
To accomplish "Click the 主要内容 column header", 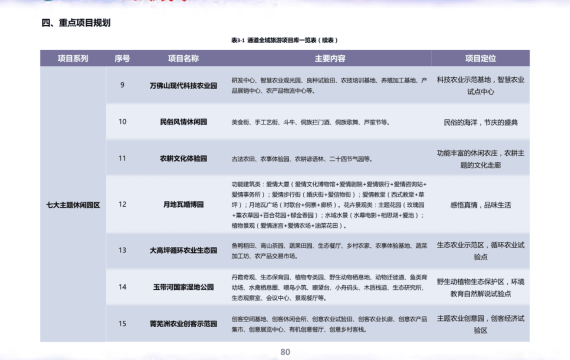I will click(x=330, y=59).
